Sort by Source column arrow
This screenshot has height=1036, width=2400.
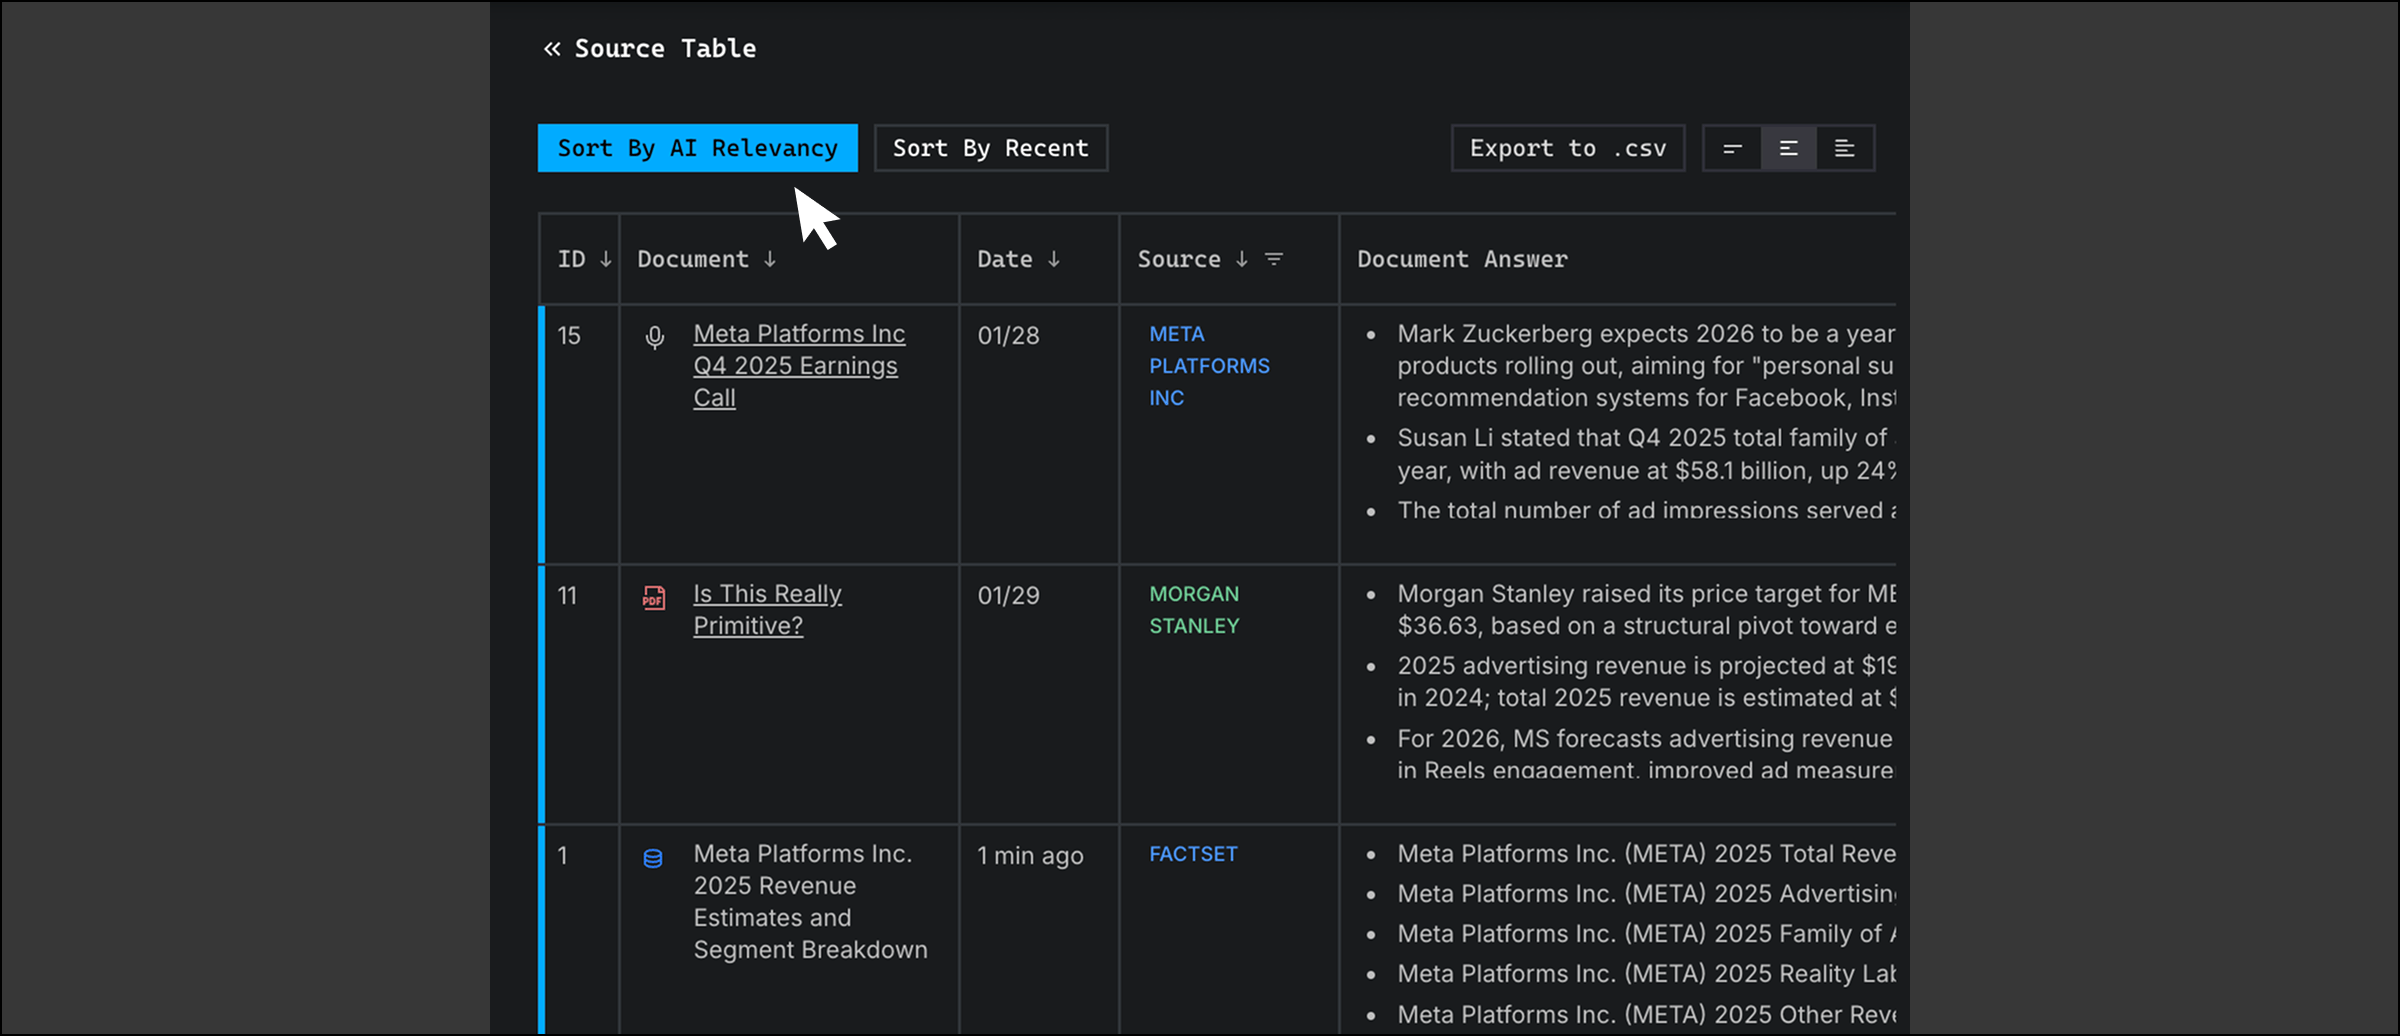tap(1241, 259)
